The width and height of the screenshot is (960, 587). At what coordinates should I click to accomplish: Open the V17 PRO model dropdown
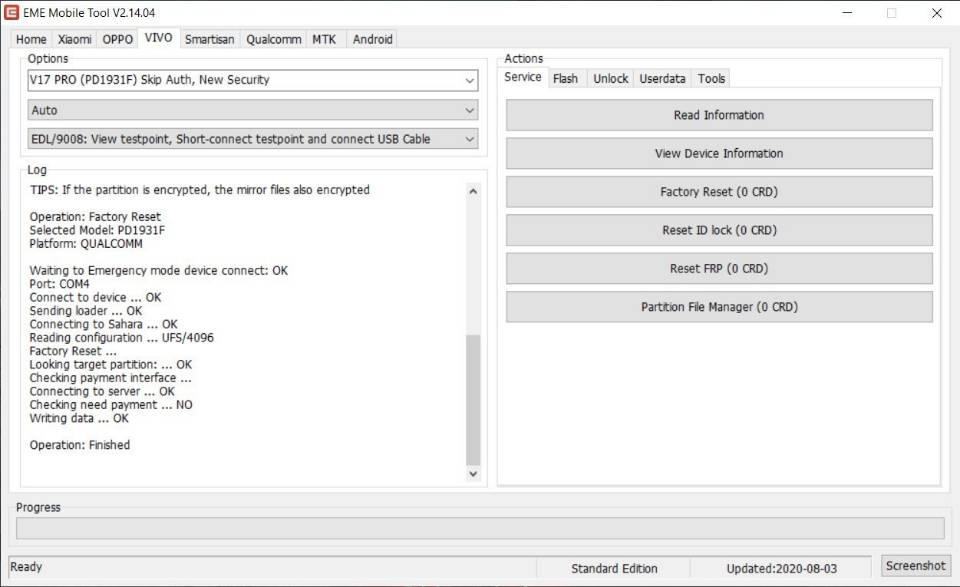coord(252,80)
